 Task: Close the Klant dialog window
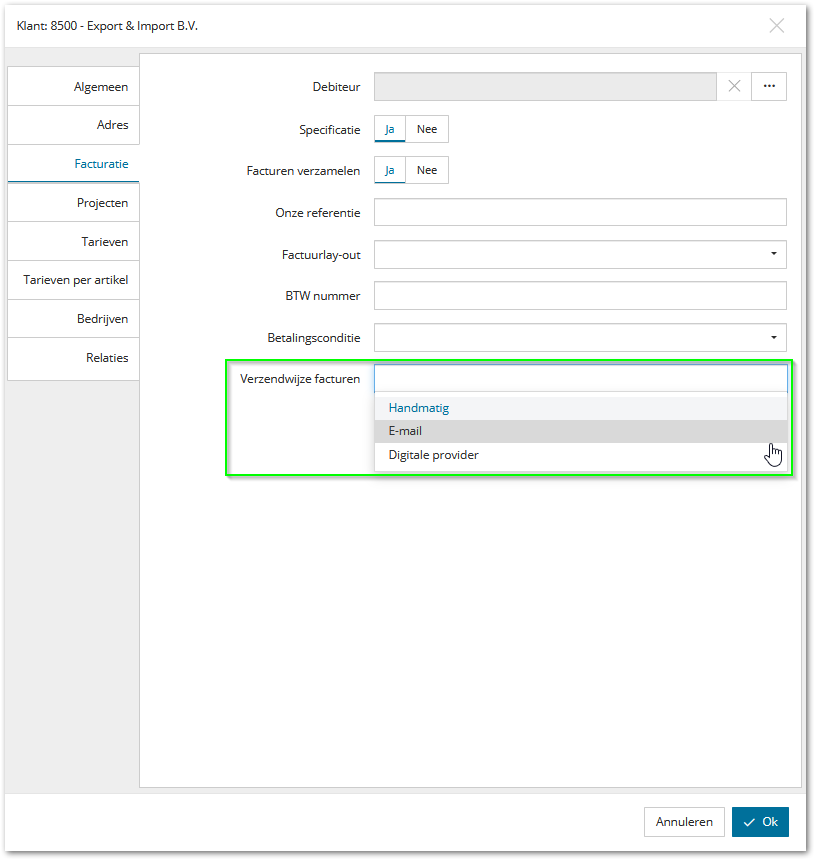pos(776,26)
